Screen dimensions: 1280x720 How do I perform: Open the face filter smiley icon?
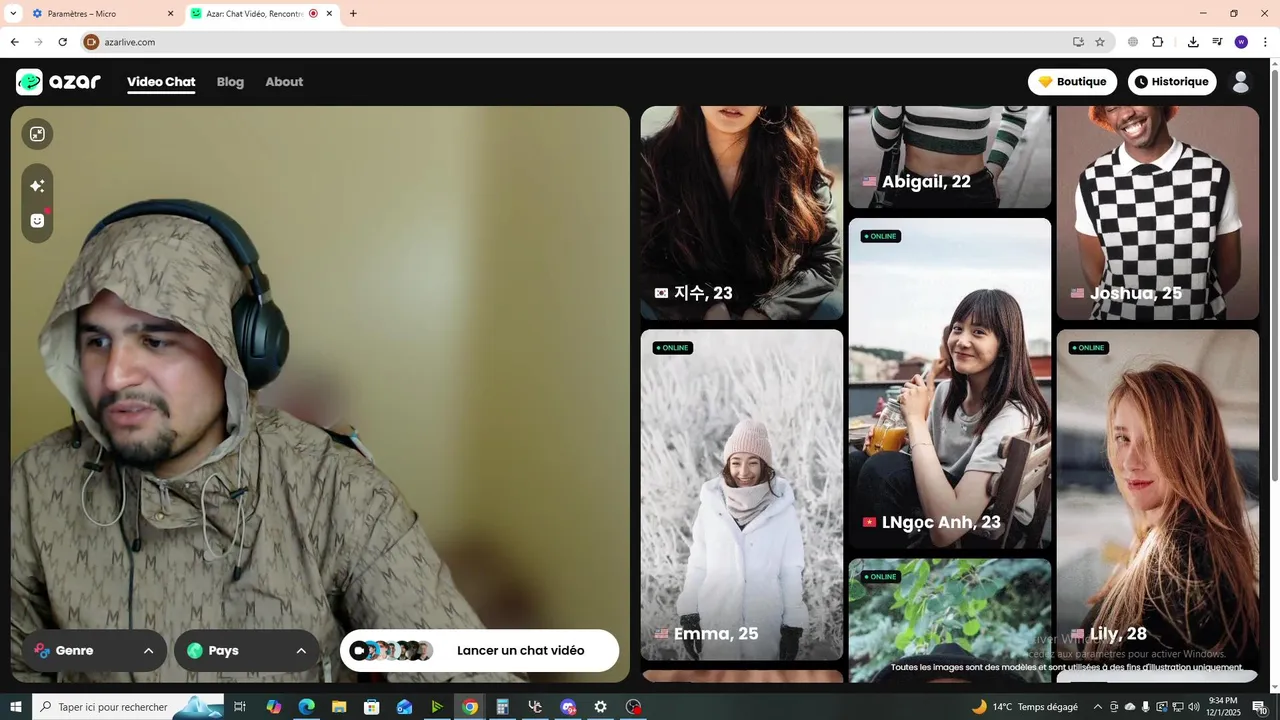click(x=37, y=220)
